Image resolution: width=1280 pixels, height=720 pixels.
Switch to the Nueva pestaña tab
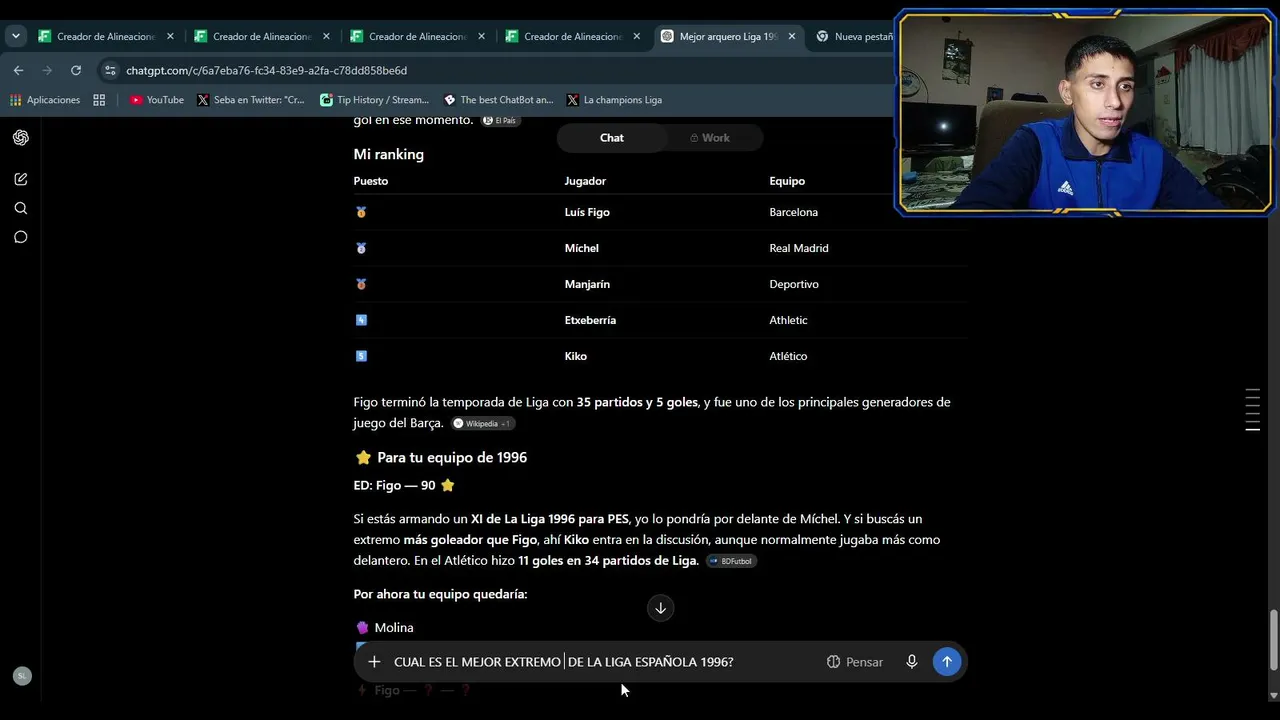point(853,37)
